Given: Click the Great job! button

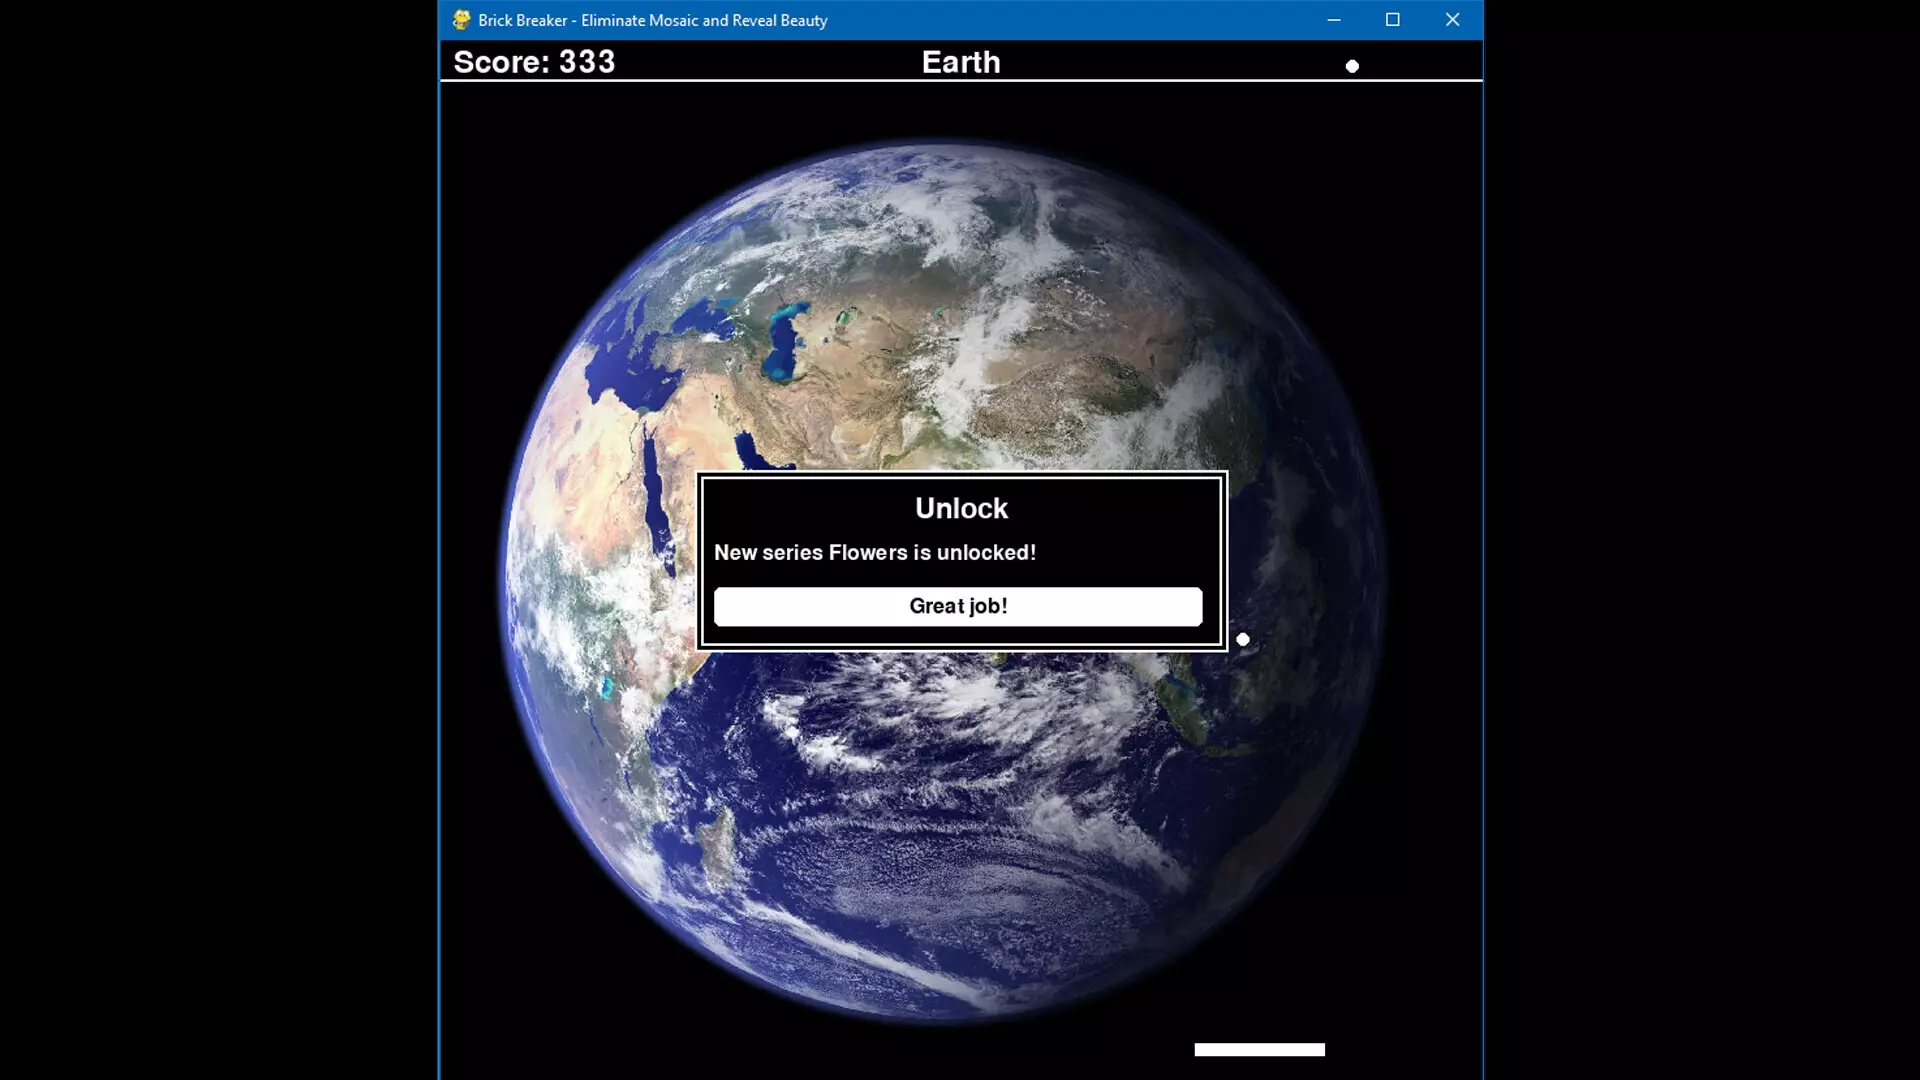Looking at the screenshot, I should [958, 606].
